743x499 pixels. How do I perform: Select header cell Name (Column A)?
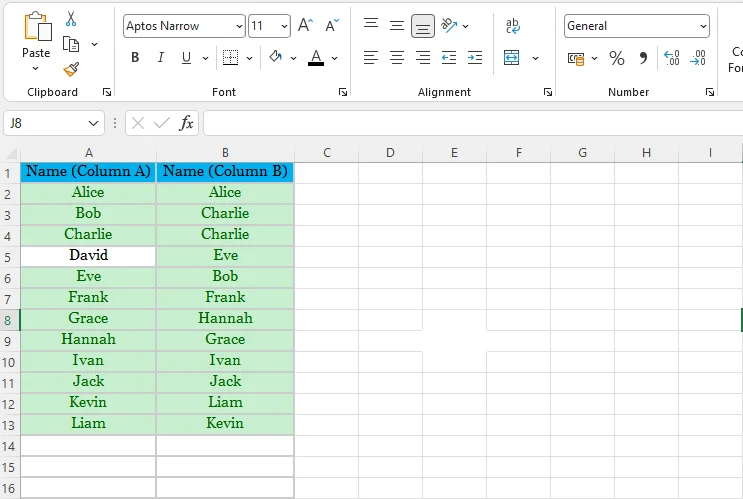coord(89,172)
